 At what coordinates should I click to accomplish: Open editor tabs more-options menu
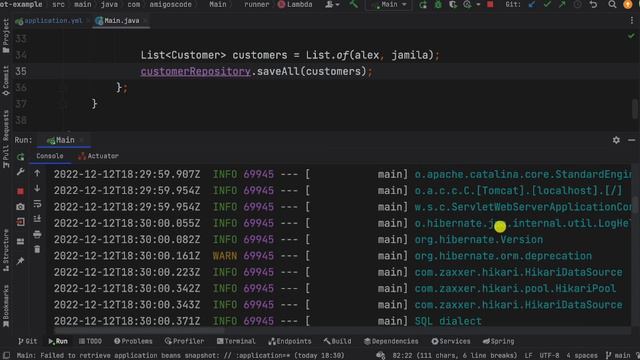tap(631, 20)
